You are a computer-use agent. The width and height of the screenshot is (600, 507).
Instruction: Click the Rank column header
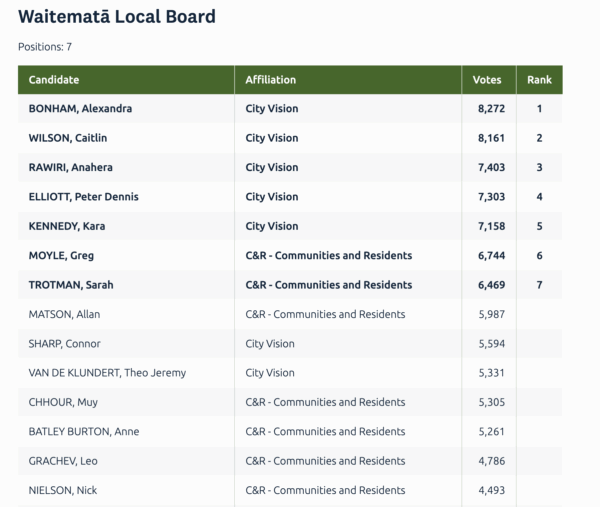pyautogui.click(x=539, y=80)
